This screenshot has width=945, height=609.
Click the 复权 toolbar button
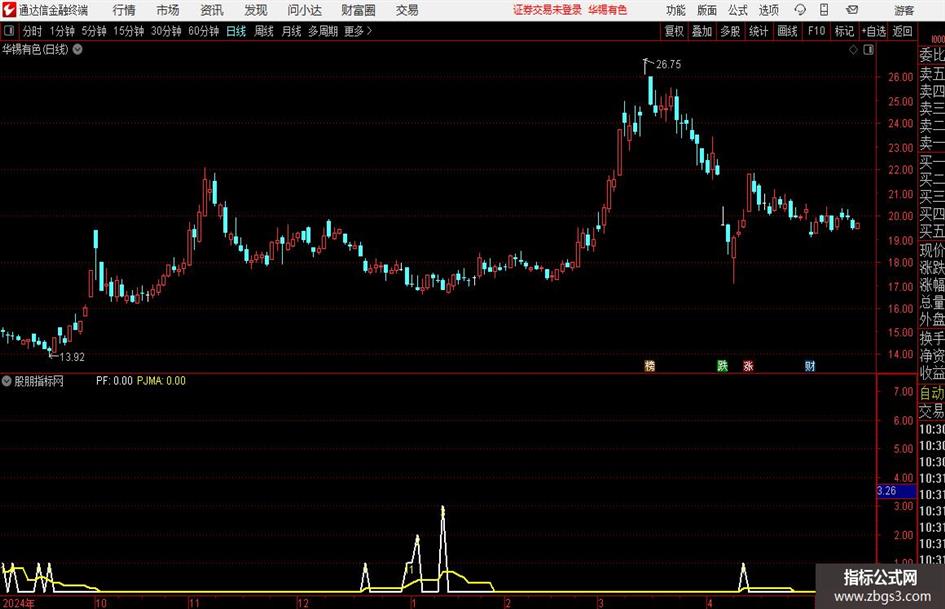[674, 31]
